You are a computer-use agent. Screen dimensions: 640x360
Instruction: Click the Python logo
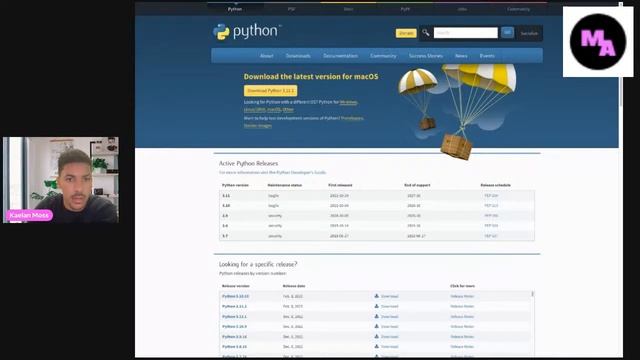tap(247, 32)
